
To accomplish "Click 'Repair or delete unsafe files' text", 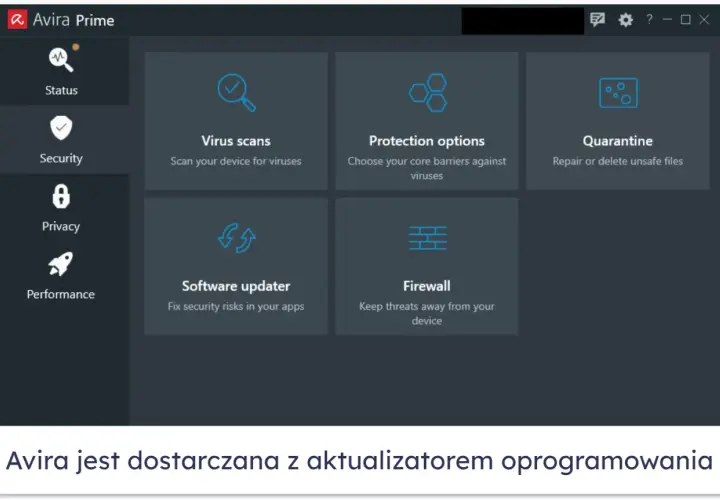I will 618,161.
